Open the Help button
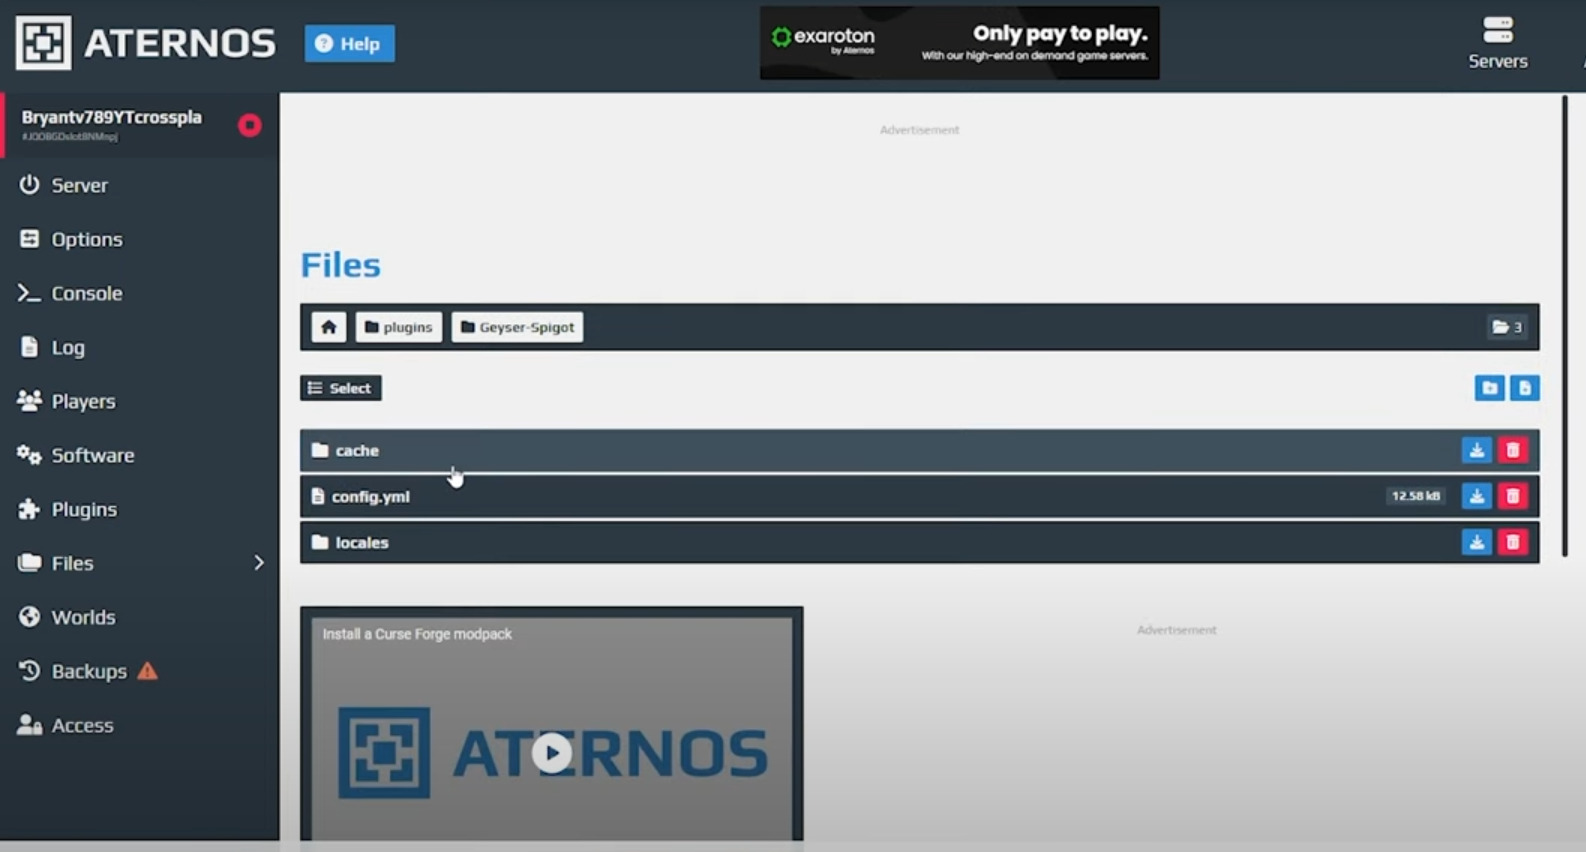The width and height of the screenshot is (1586, 852). (x=349, y=44)
